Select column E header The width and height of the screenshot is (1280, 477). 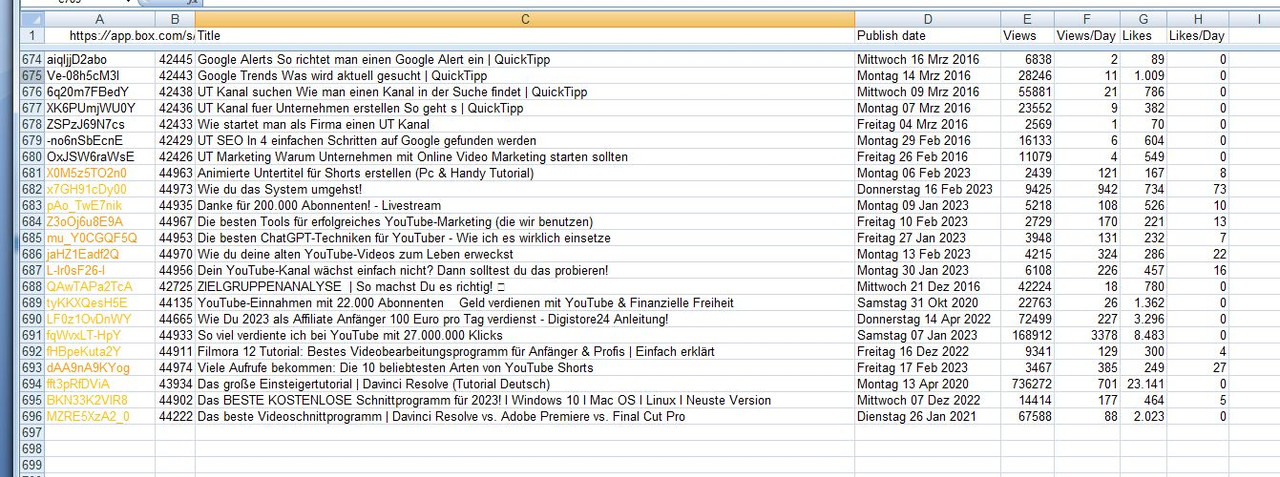pyautogui.click(x=1028, y=19)
